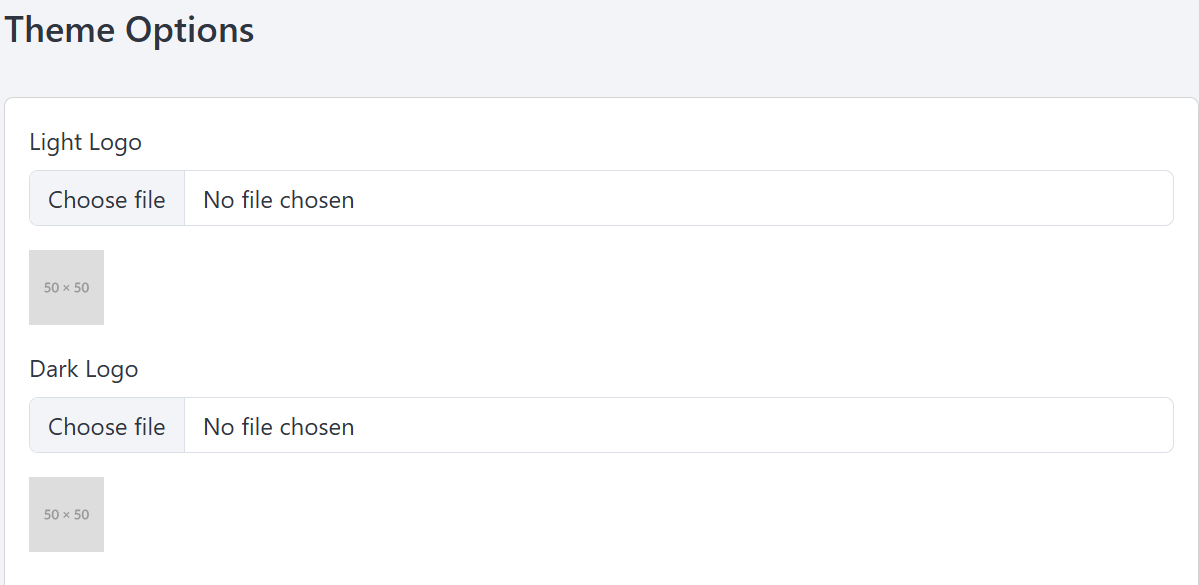Focus the Dark Logo file upload field

(601, 425)
